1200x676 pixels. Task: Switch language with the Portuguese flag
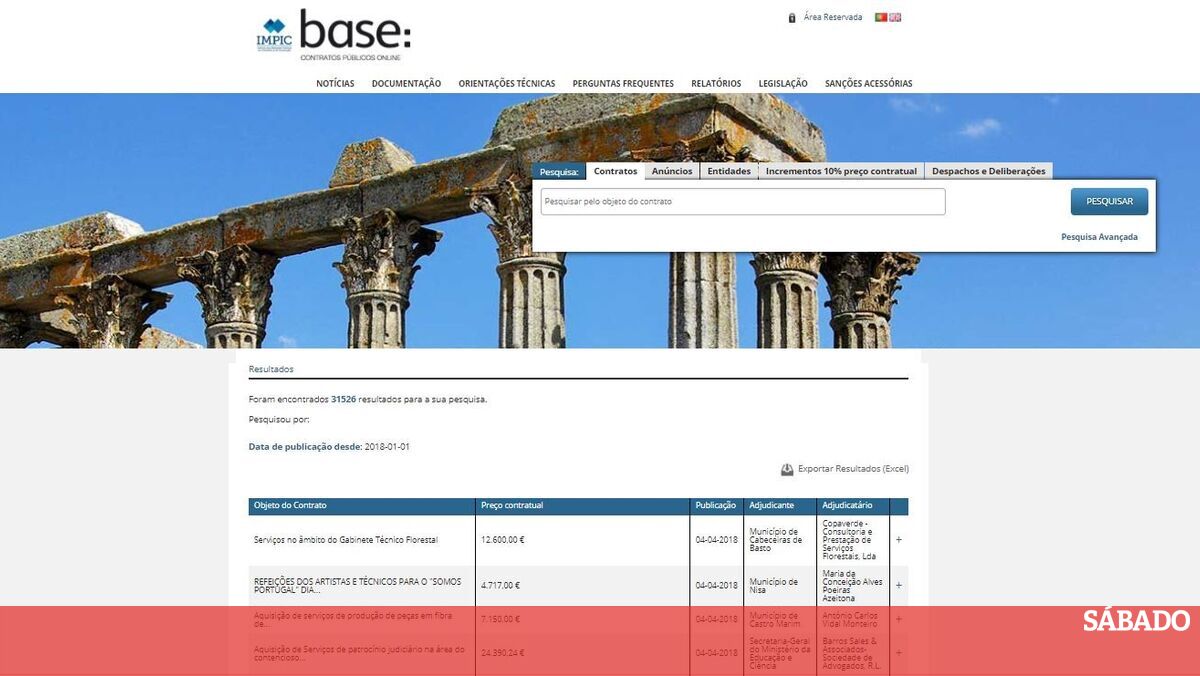(881, 17)
